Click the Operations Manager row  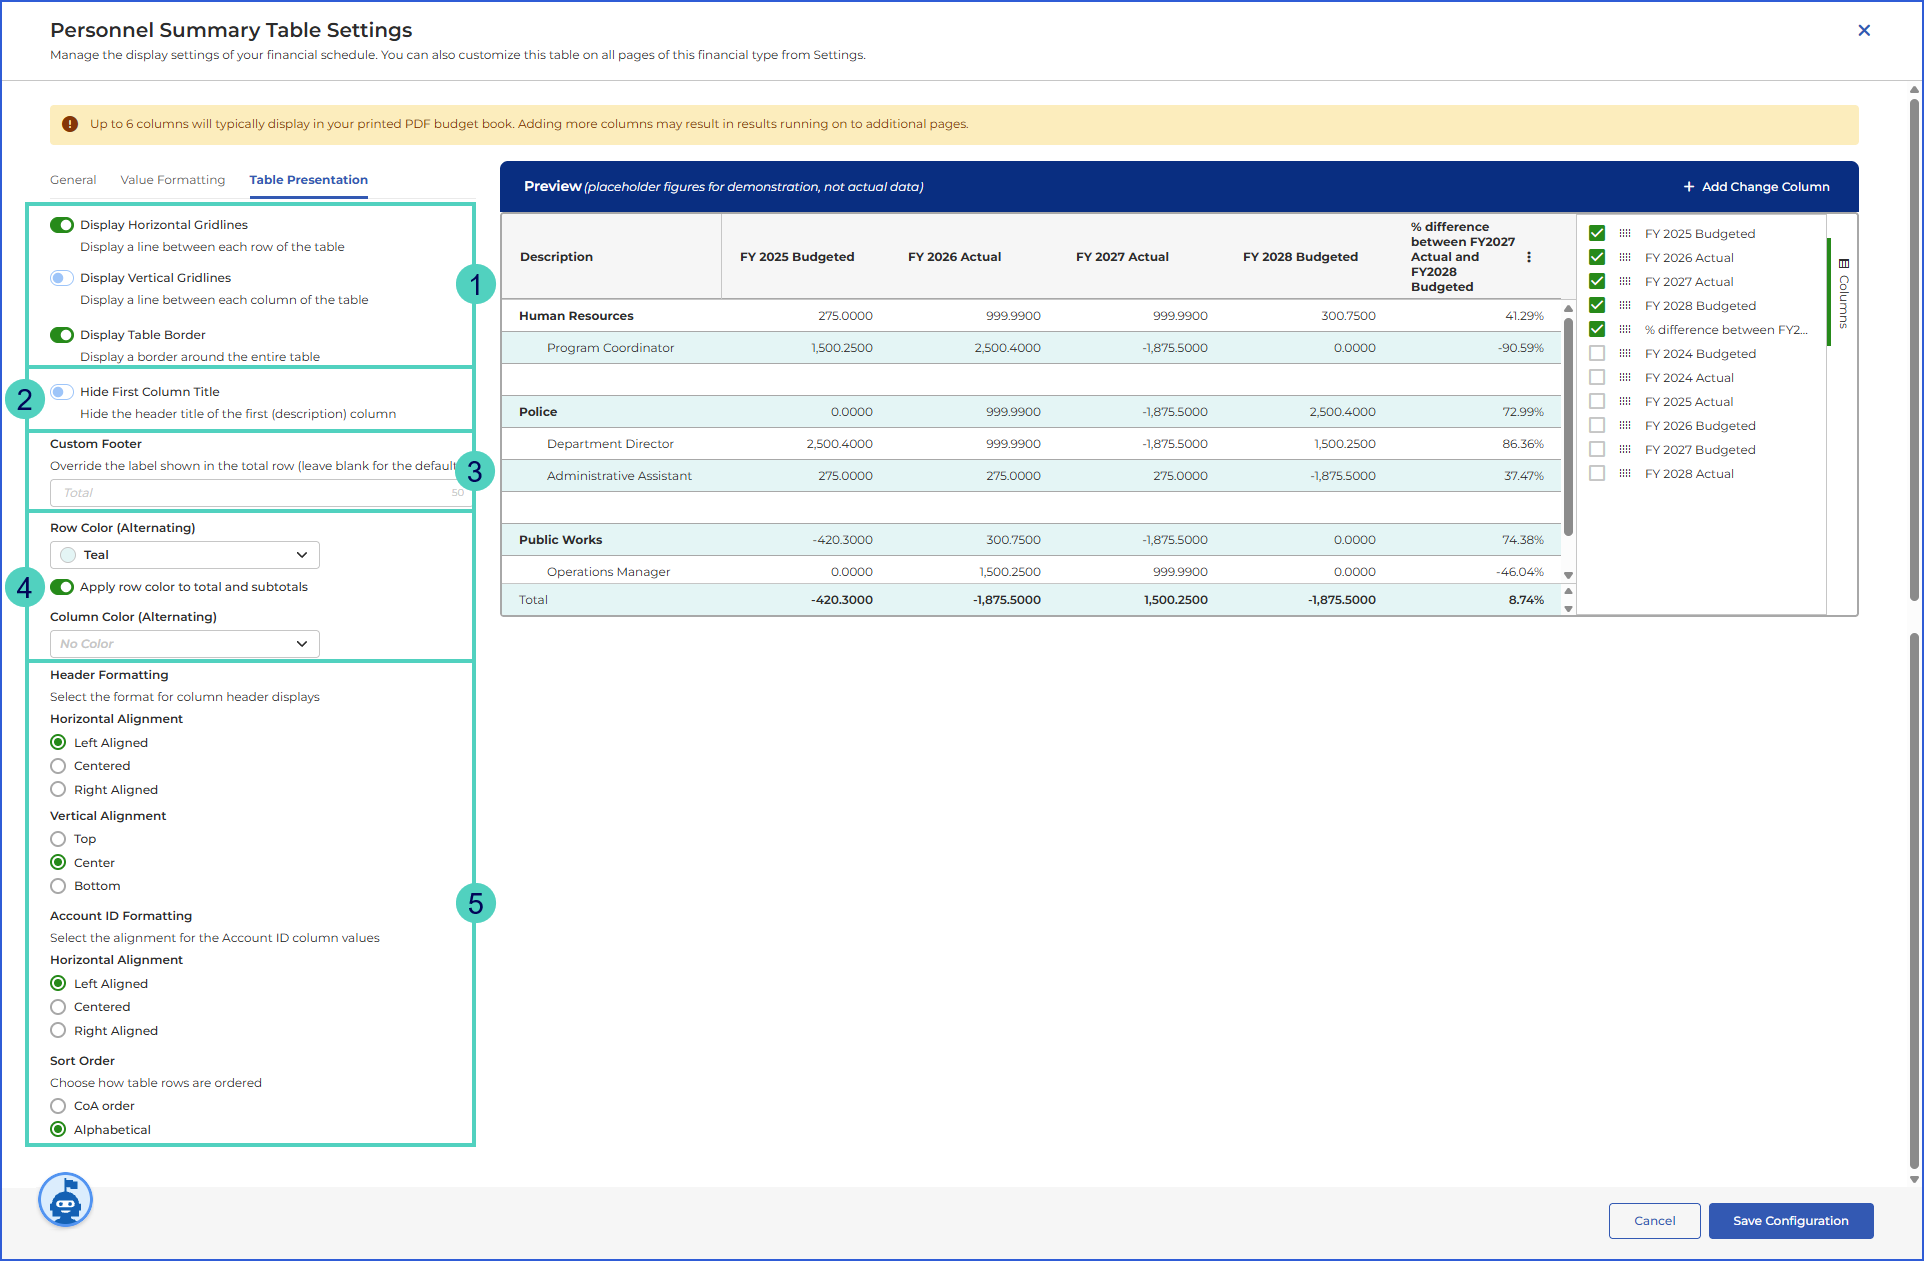click(x=1031, y=572)
